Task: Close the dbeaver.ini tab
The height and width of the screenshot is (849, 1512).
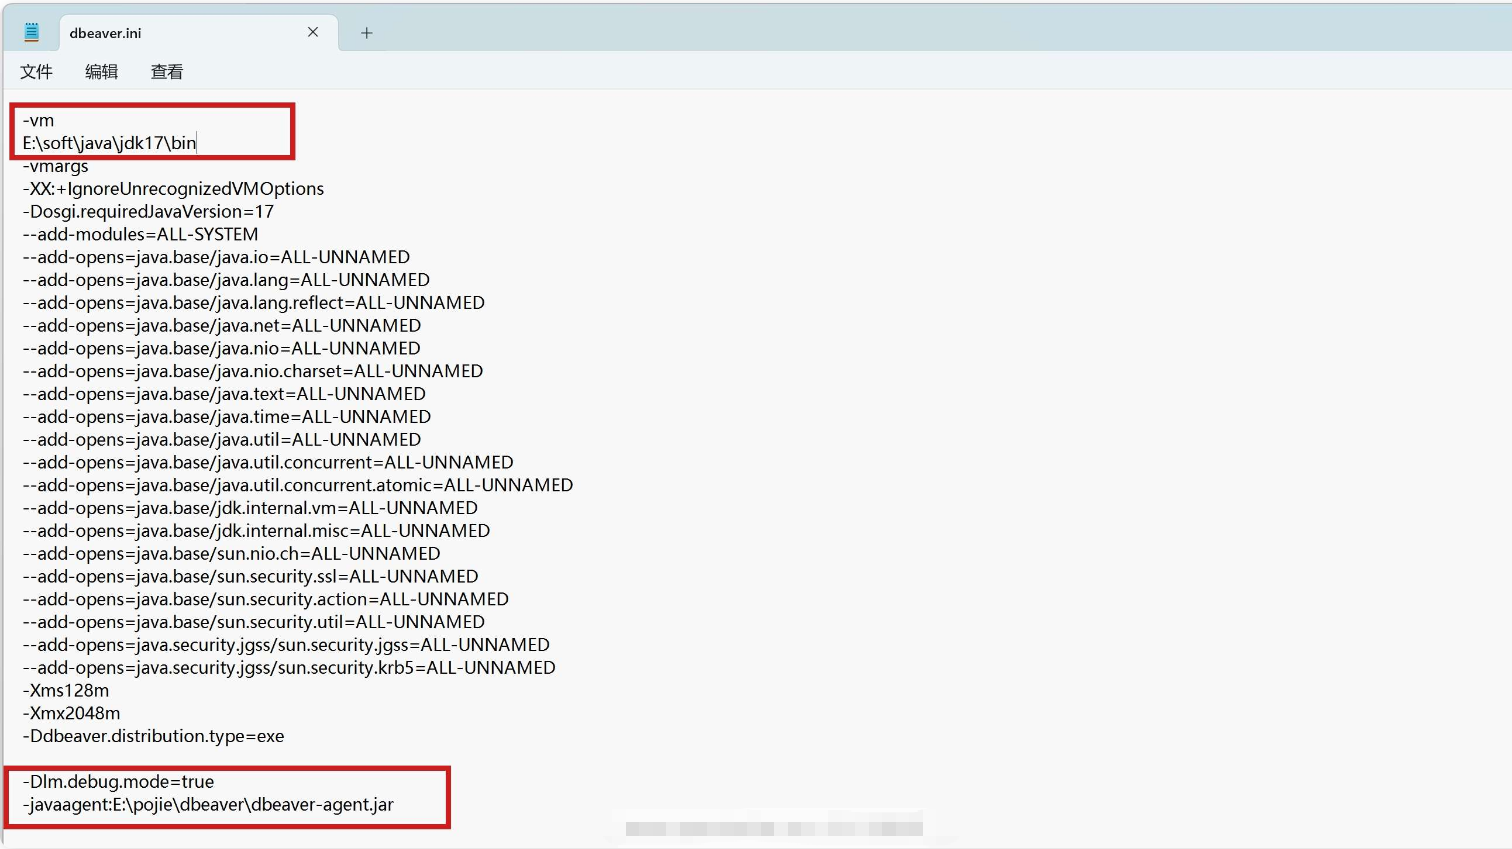Action: click(313, 32)
